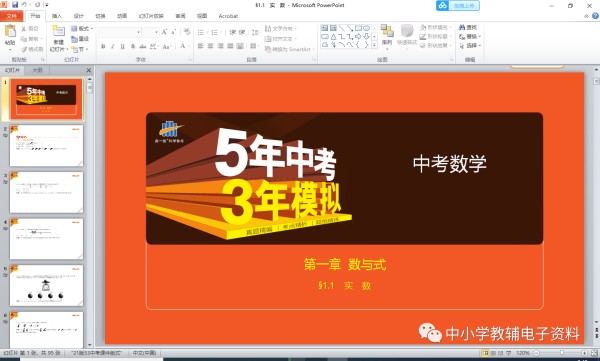Toggle Bold formatting
600x361 pixels.
(103, 46)
